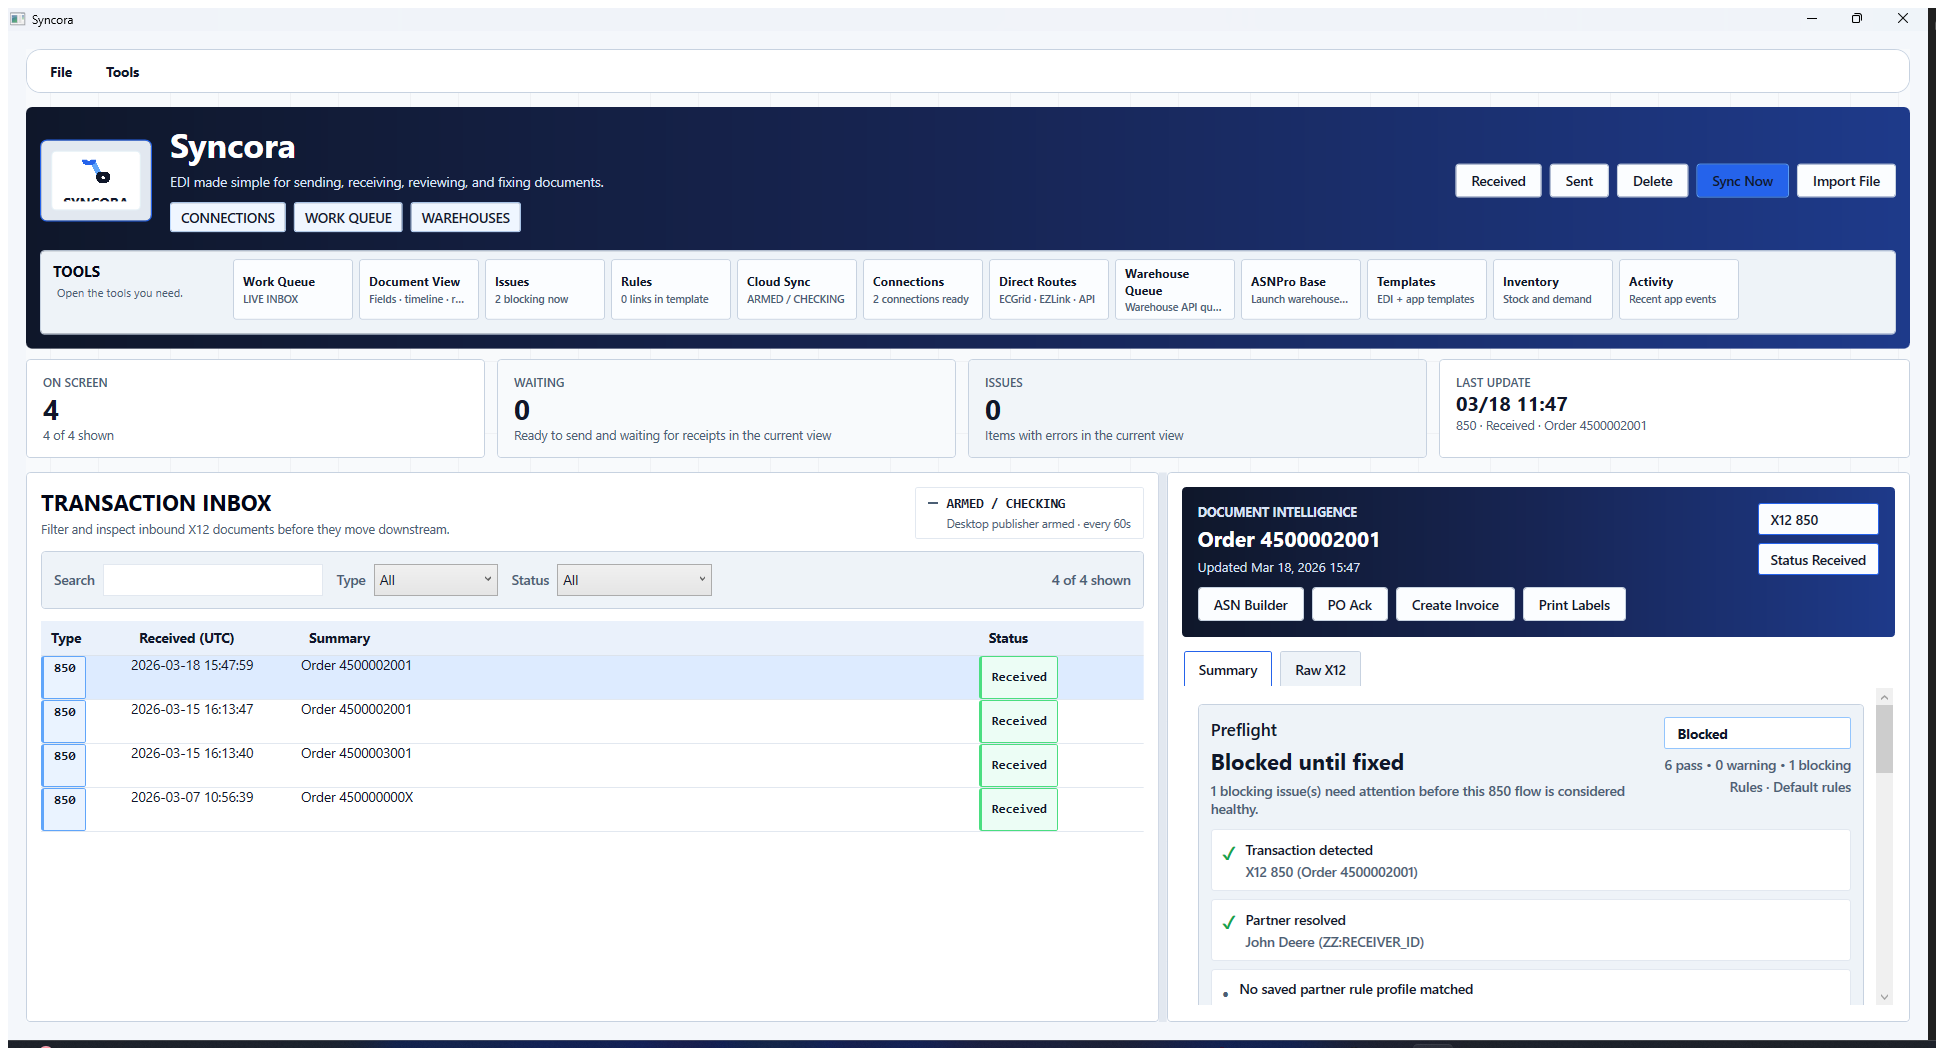
Task: Open the Status filter dropdown
Action: tap(634, 579)
